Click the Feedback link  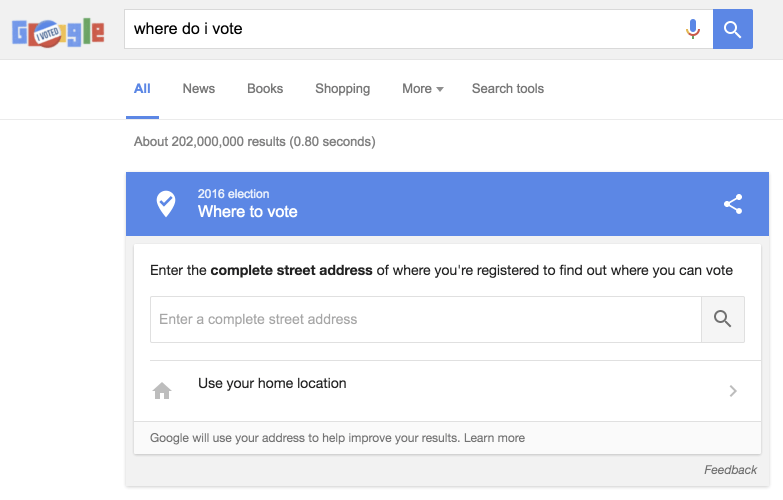(x=730, y=470)
